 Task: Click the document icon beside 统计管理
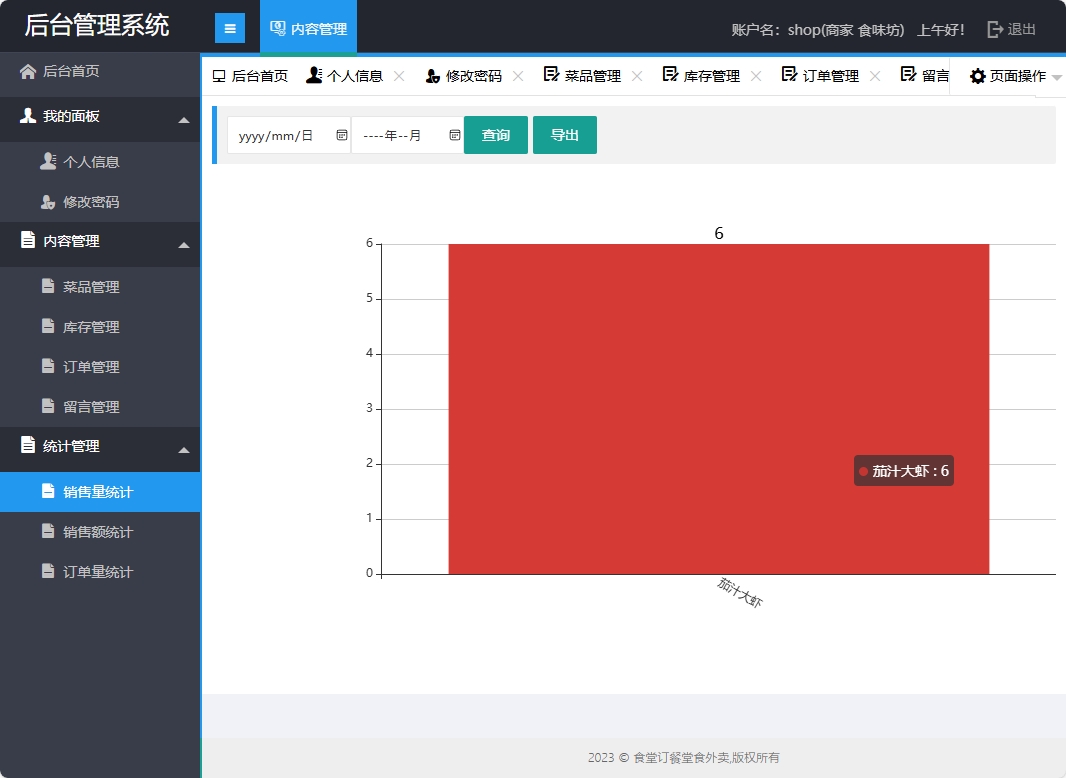(28, 445)
